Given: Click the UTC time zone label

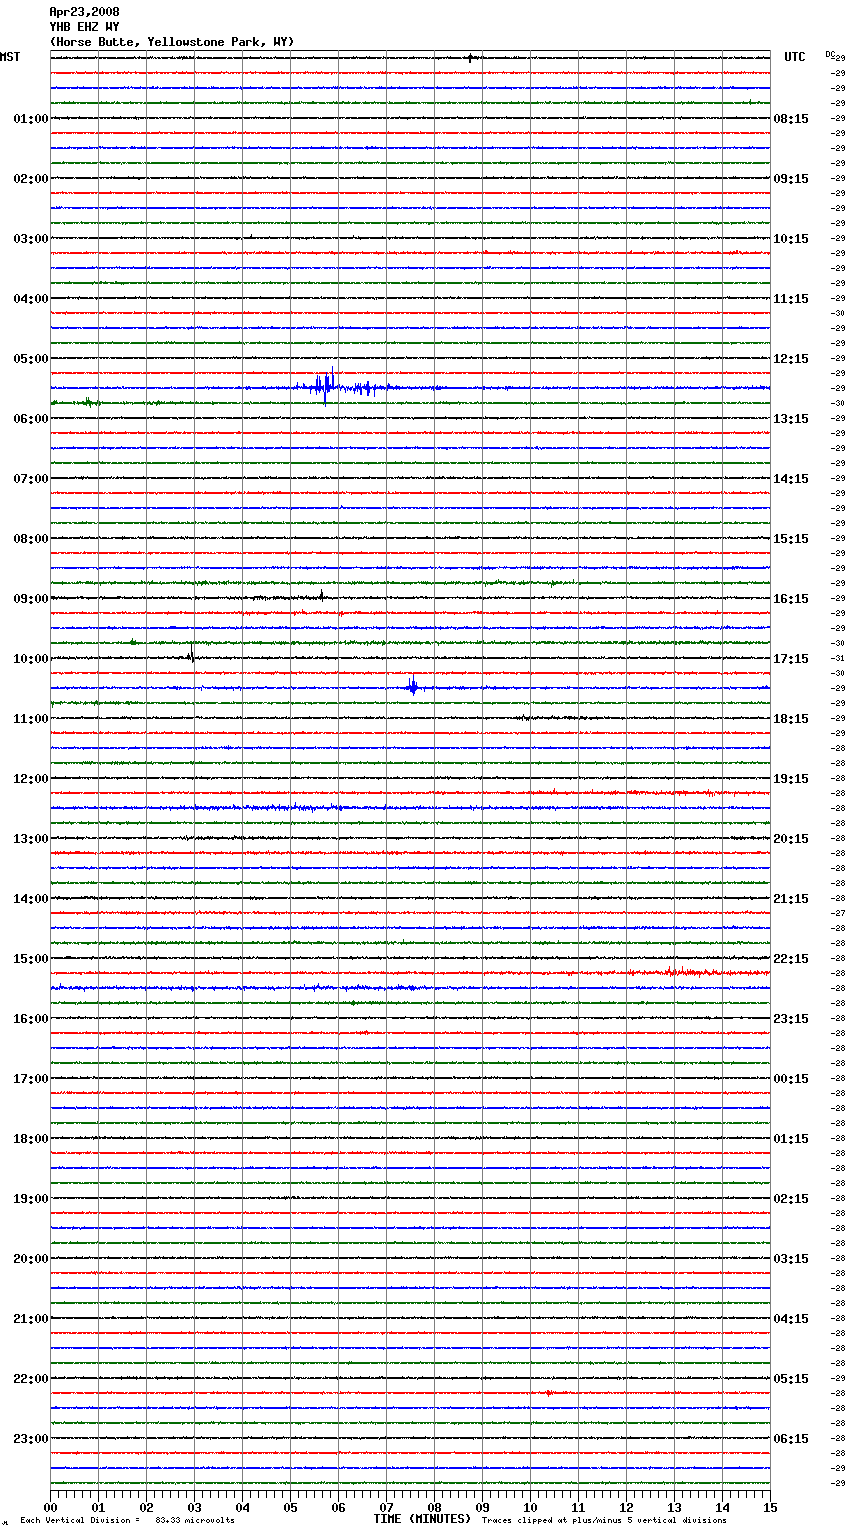Looking at the screenshot, I should (x=795, y=57).
